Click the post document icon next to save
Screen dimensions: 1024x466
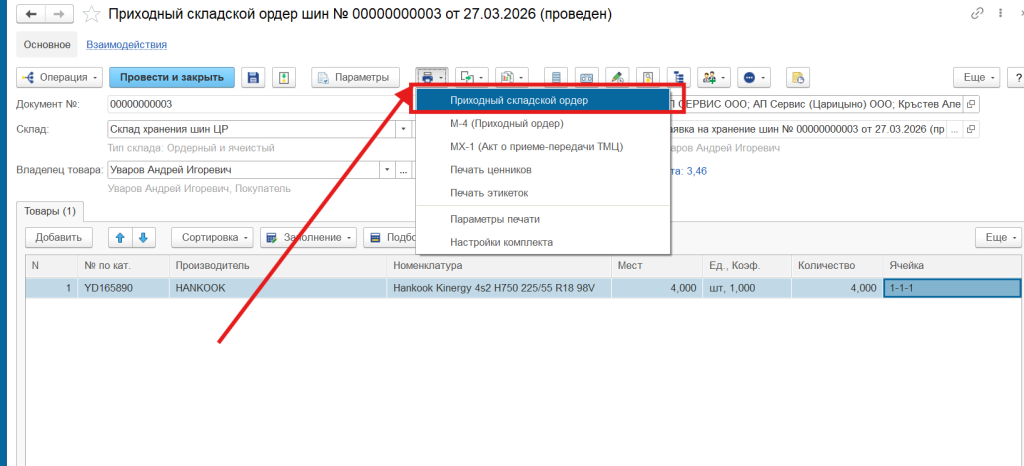click(x=283, y=77)
